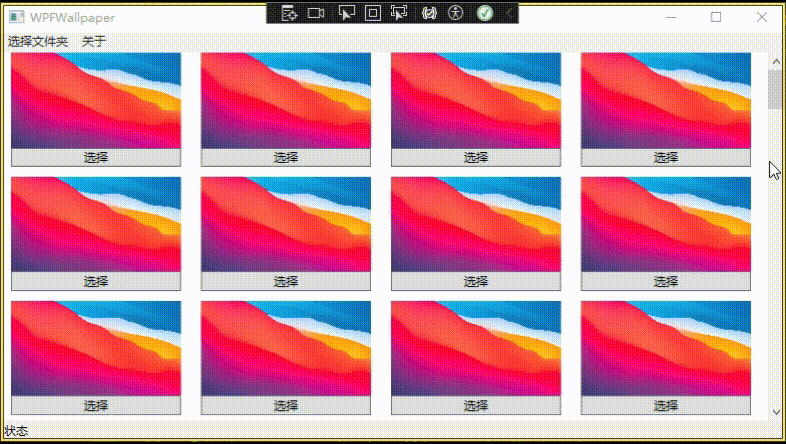This screenshot has height=444, width=786.
Task: Click 选择 under second row, third wallpaper
Action: 476,281
